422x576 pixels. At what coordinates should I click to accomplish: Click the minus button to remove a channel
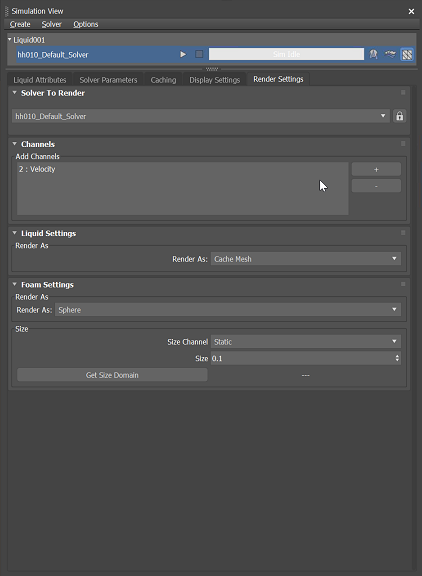tap(376, 186)
